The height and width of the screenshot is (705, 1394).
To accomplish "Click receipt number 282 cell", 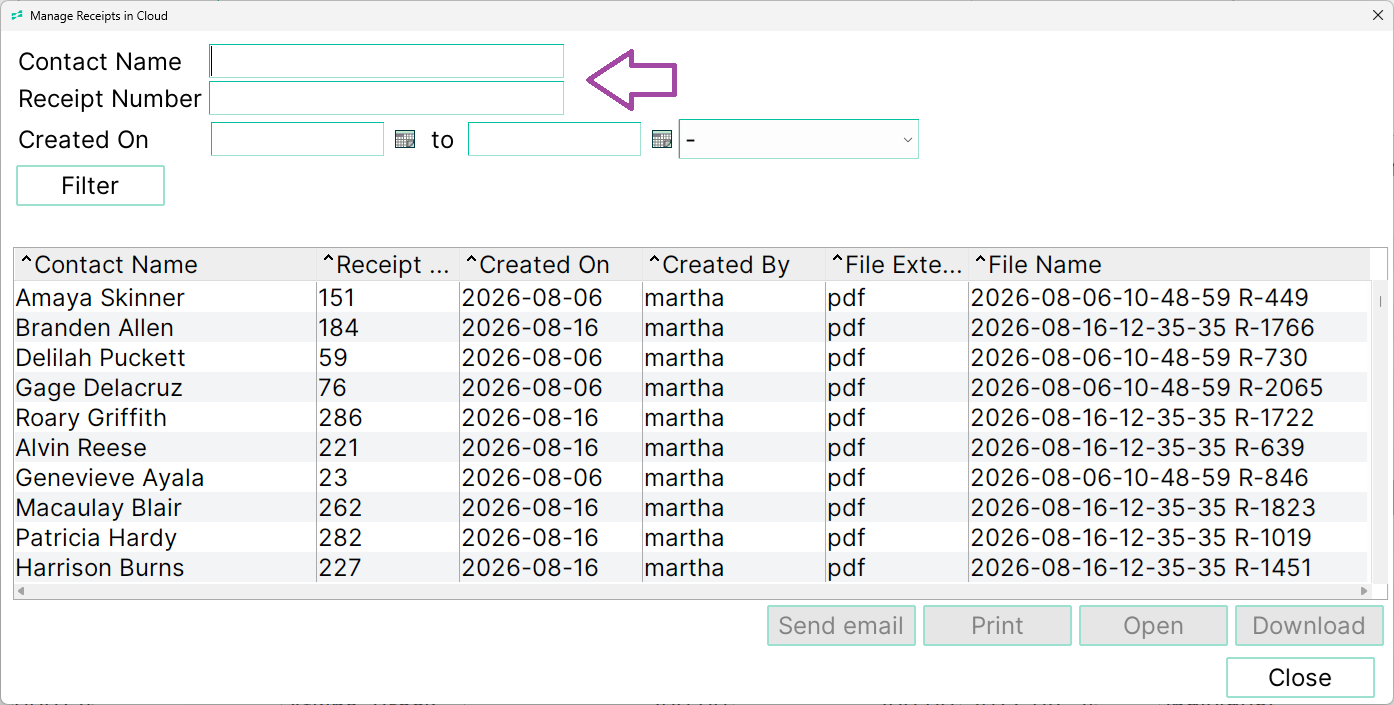I will [x=388, y=538].
